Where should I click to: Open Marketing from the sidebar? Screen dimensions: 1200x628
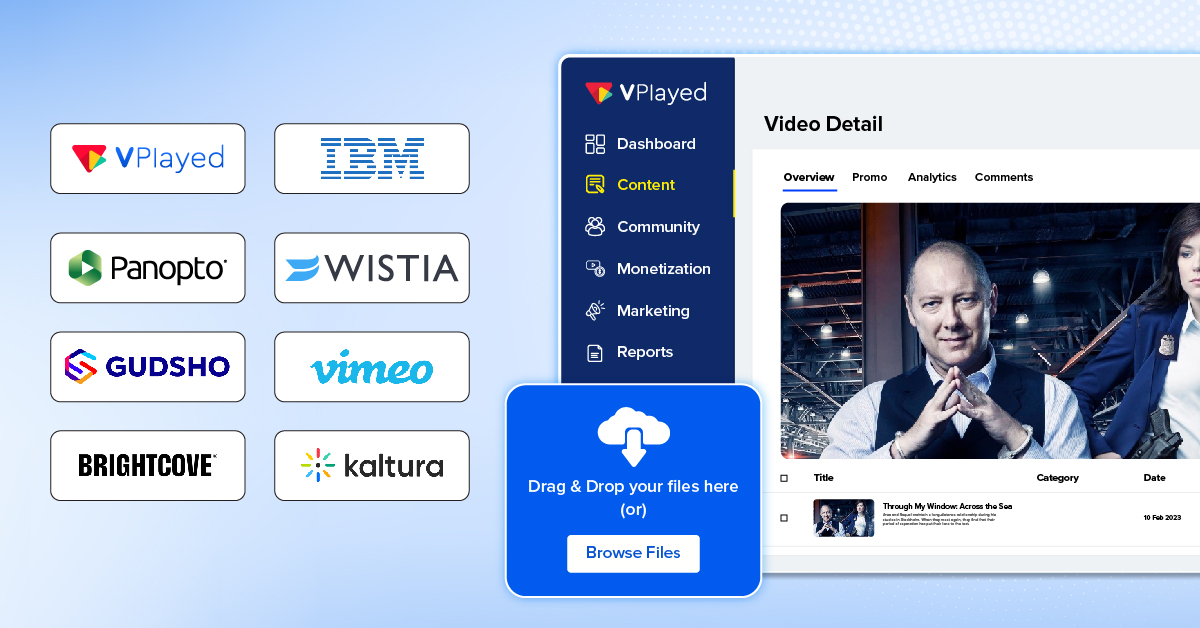(x=653, y=311)
